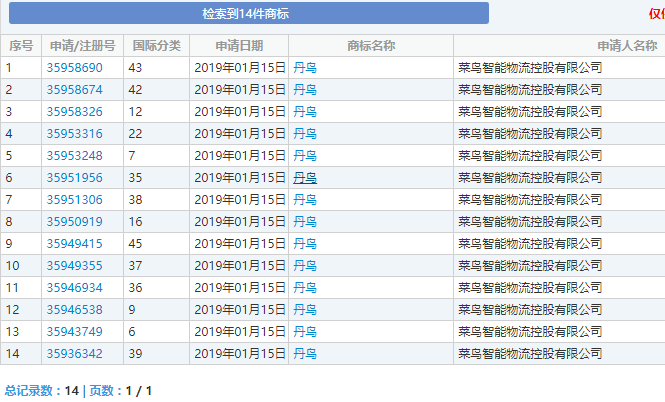Select the 序号 column header
Viewport: 665px width, 402px height.
[x=21, y=46]
